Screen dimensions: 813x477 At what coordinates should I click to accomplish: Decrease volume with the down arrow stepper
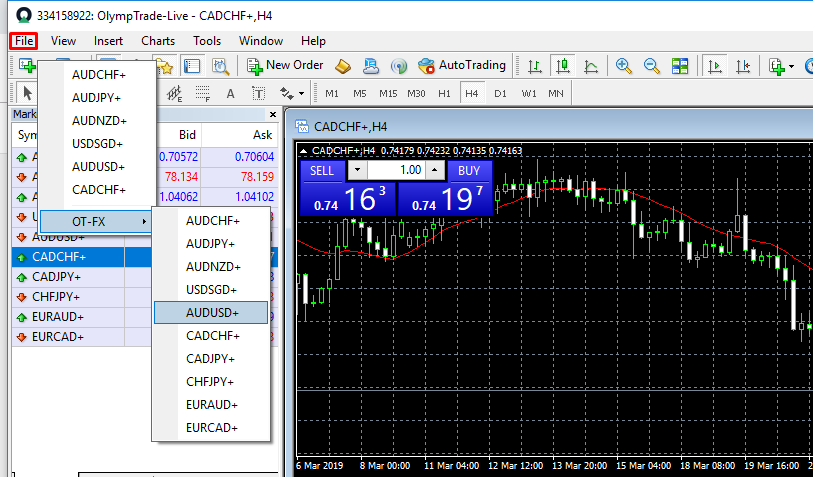357,170
